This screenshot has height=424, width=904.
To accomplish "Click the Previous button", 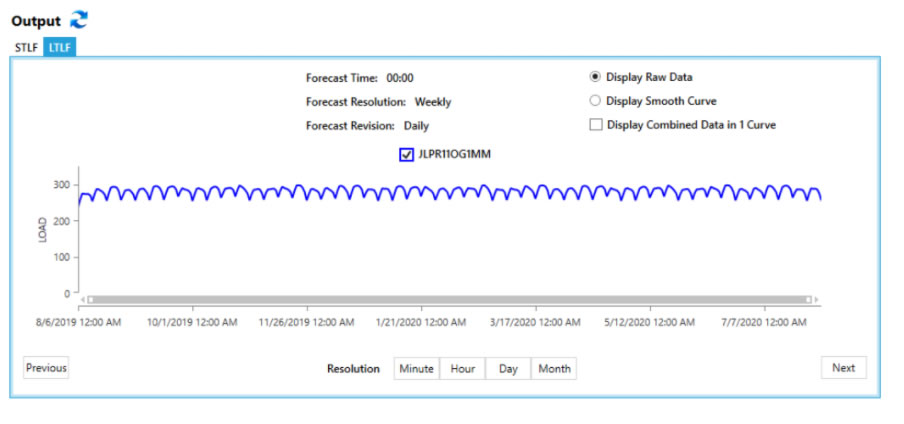I will click(x=46, y=368).
